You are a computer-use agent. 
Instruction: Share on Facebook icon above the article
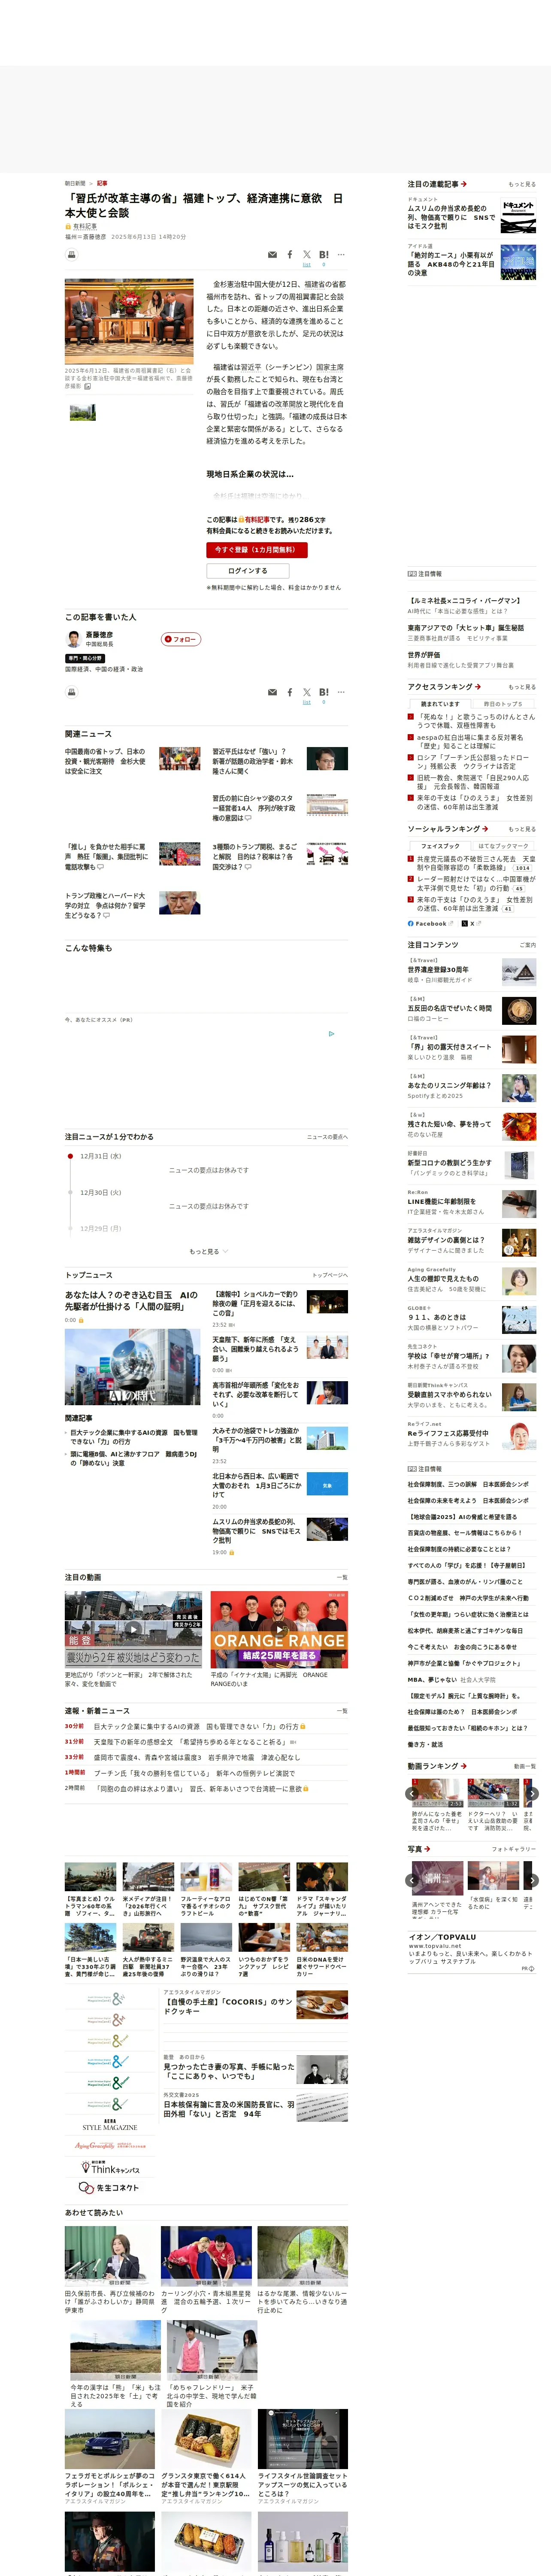pyautogui.click(x=290, y=255)
